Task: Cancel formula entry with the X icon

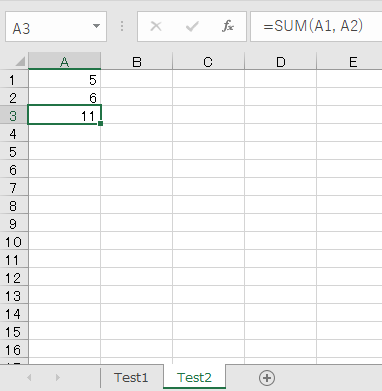Action: tap(156, 26)
